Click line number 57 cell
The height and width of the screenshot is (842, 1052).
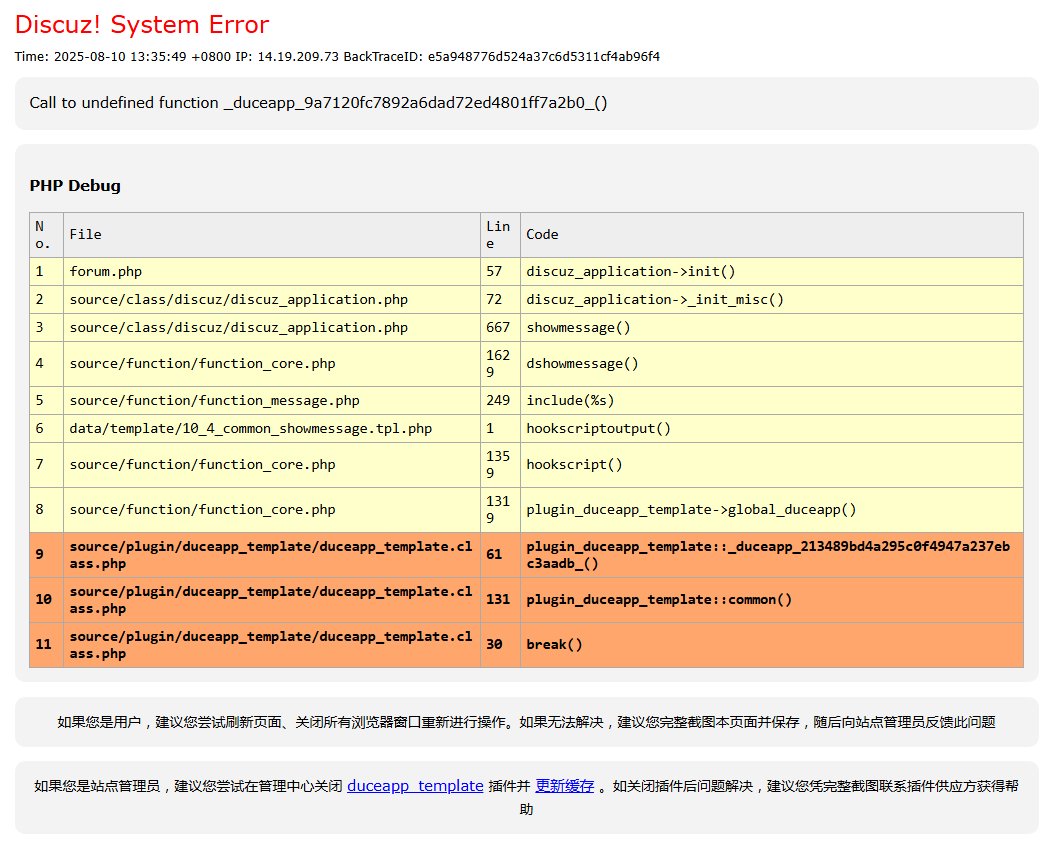click(x=500, y=272)
